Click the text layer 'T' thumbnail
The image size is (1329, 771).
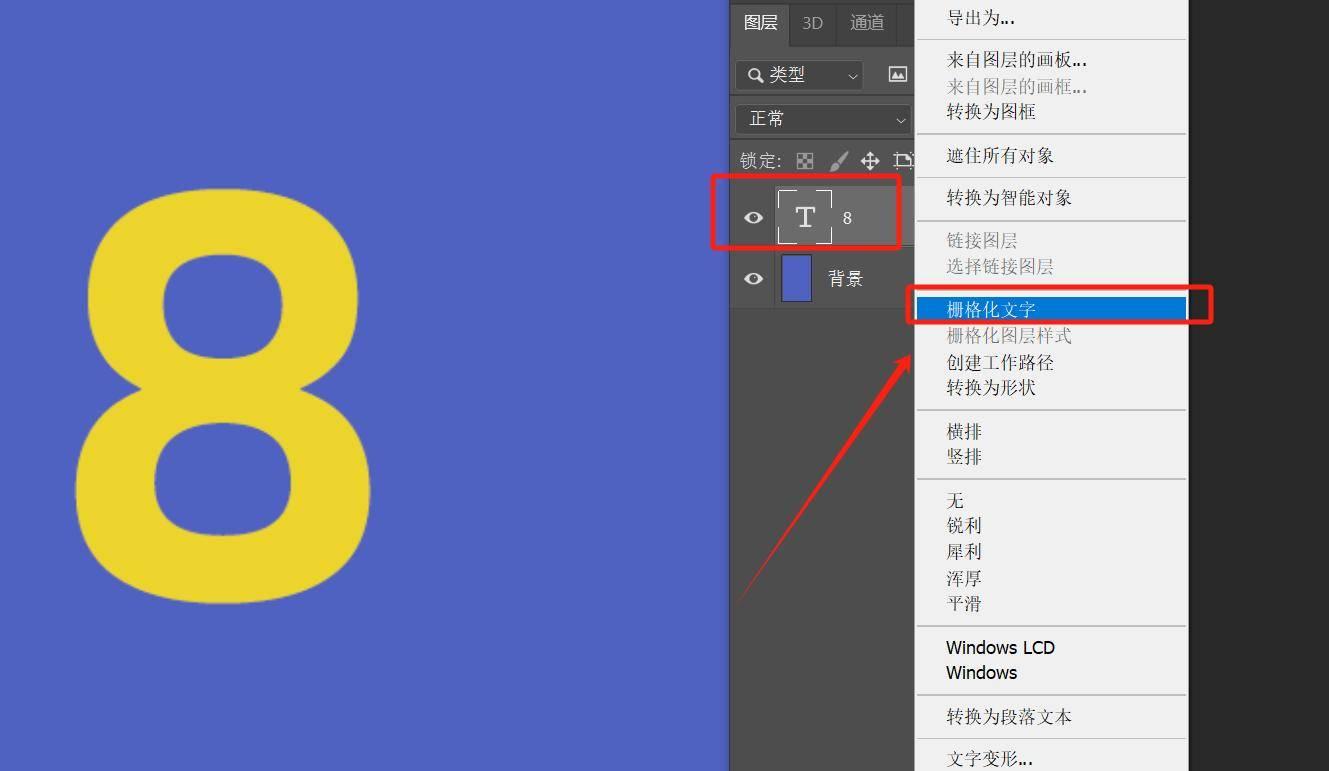click(x=805, y=217)
